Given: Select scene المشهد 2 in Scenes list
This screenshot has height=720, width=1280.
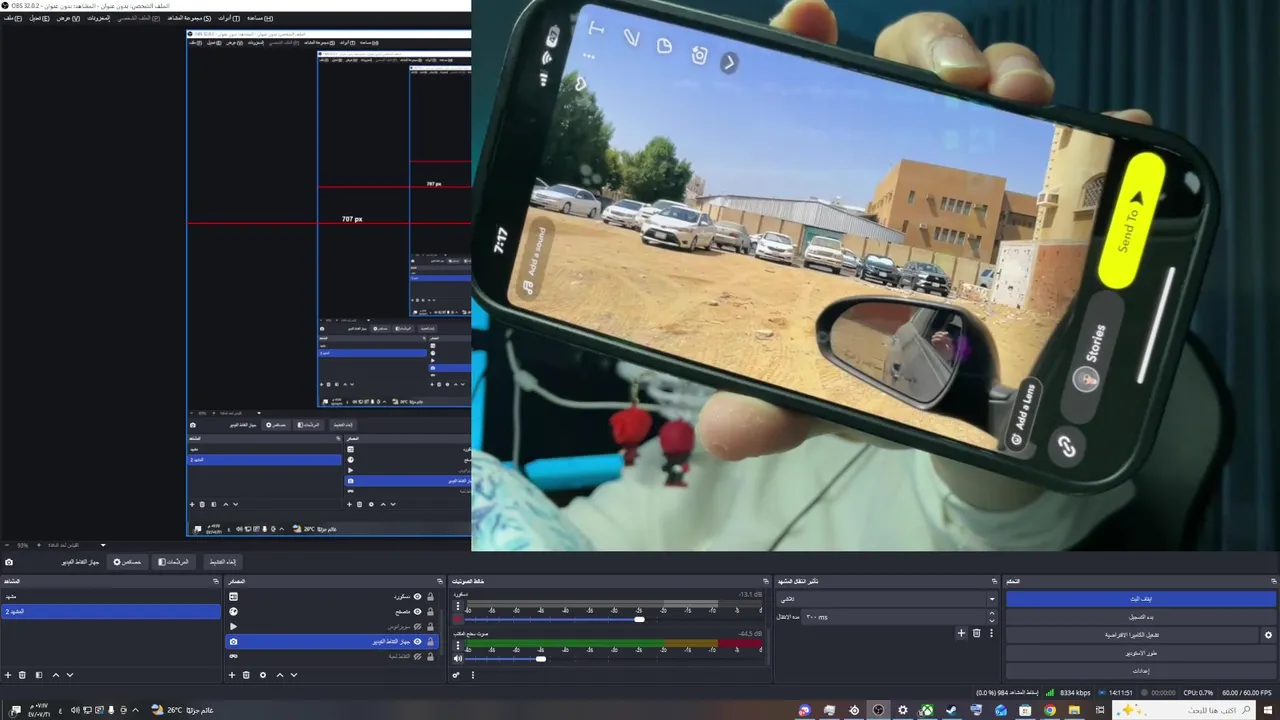Looking at the screenshot, I should pos(110,611).
